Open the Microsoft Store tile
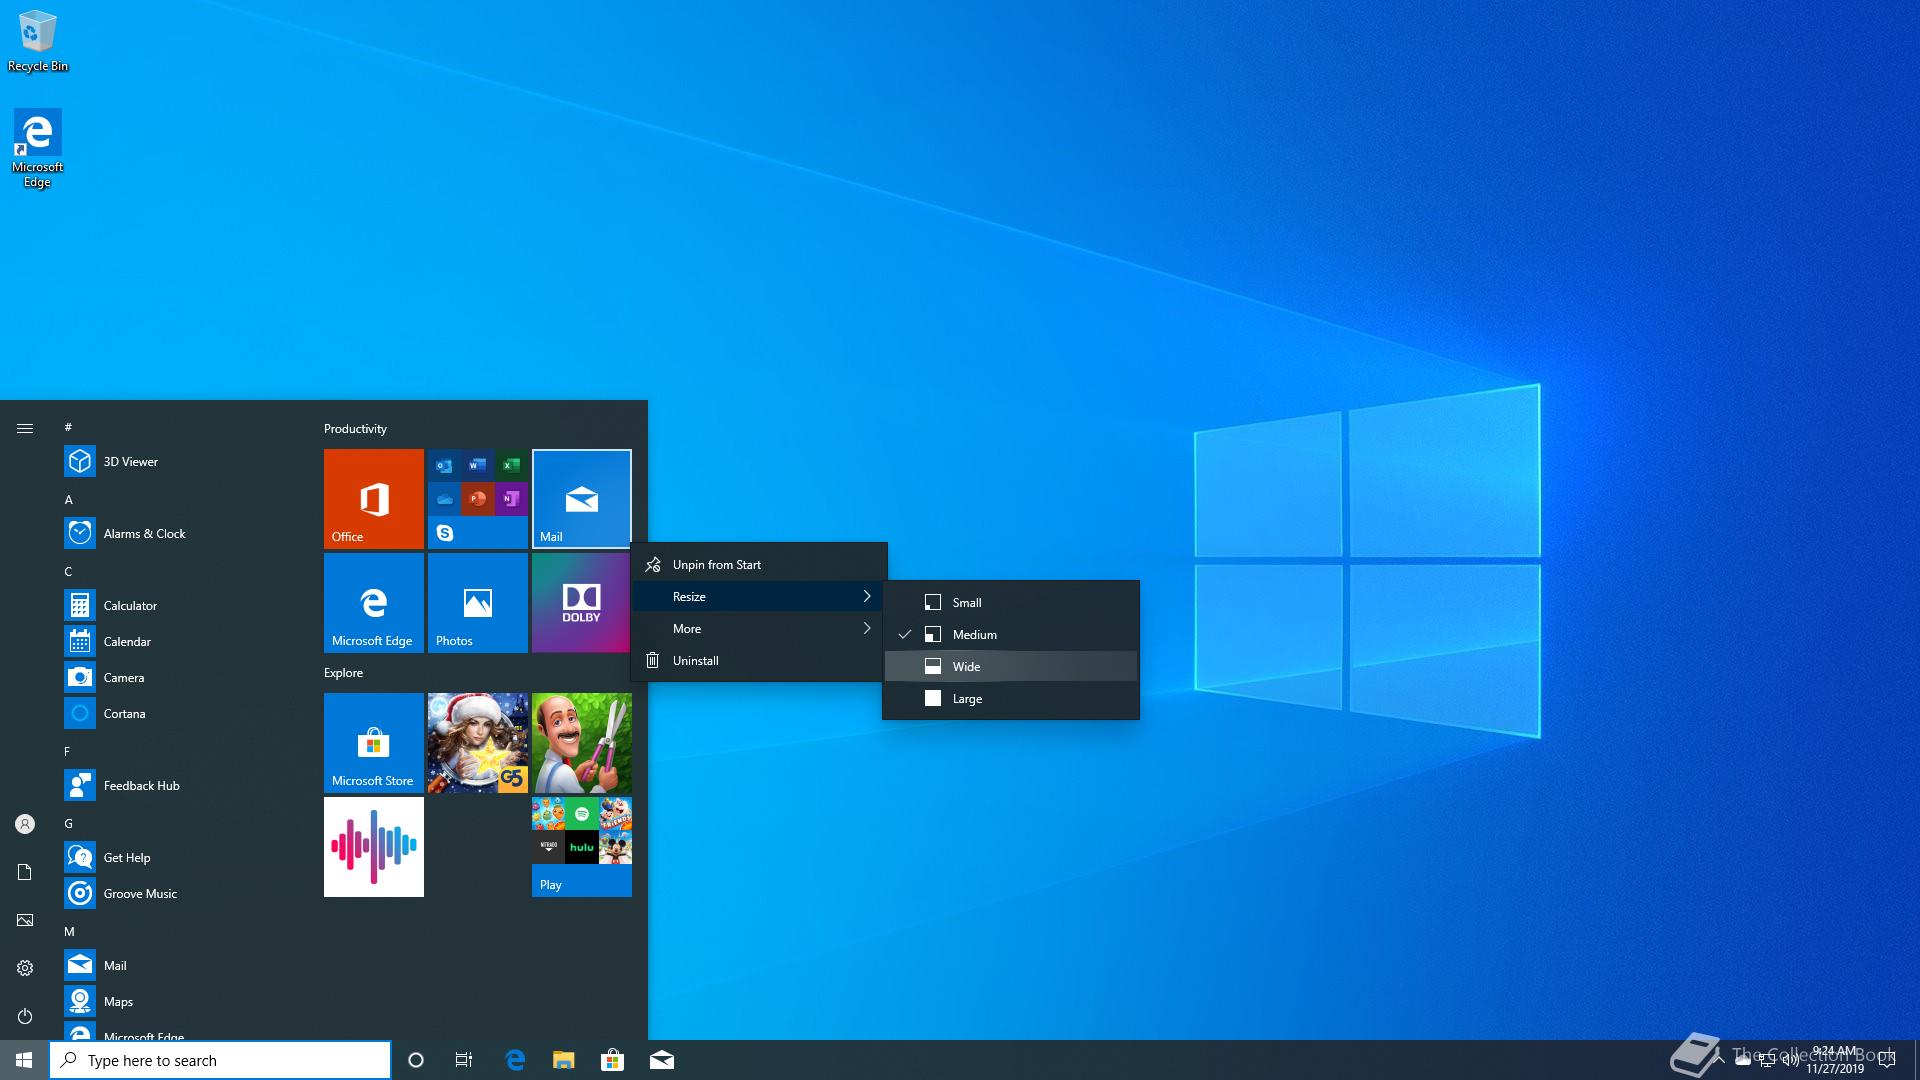 [374, 743]
